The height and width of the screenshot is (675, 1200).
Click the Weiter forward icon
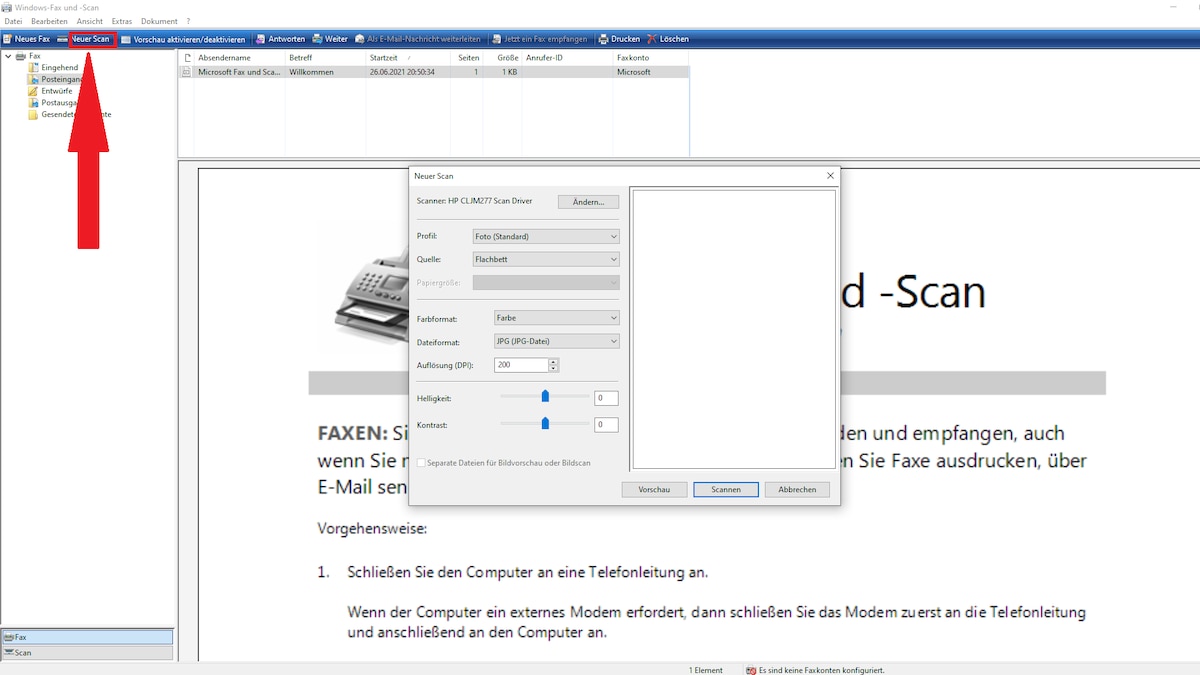329,38
